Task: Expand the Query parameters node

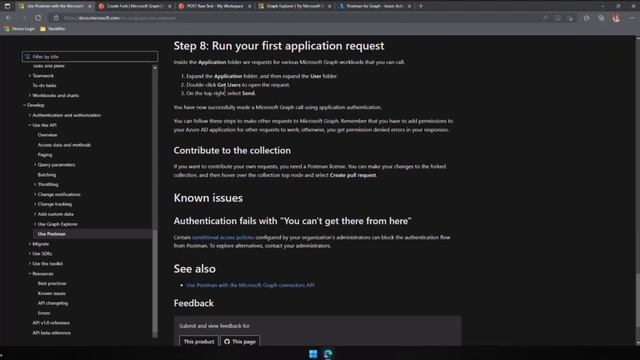Action: point(35,165)
